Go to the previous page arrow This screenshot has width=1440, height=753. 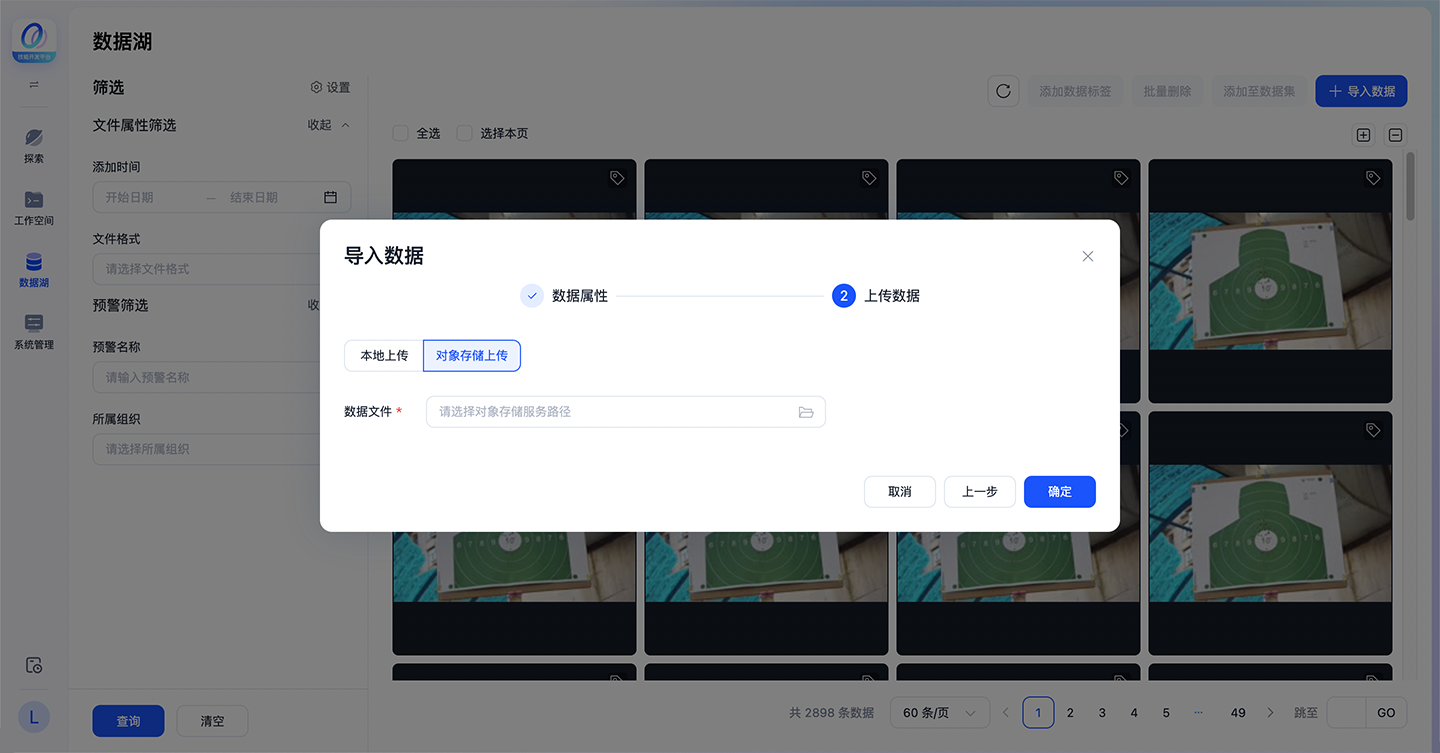point(1006,713)
